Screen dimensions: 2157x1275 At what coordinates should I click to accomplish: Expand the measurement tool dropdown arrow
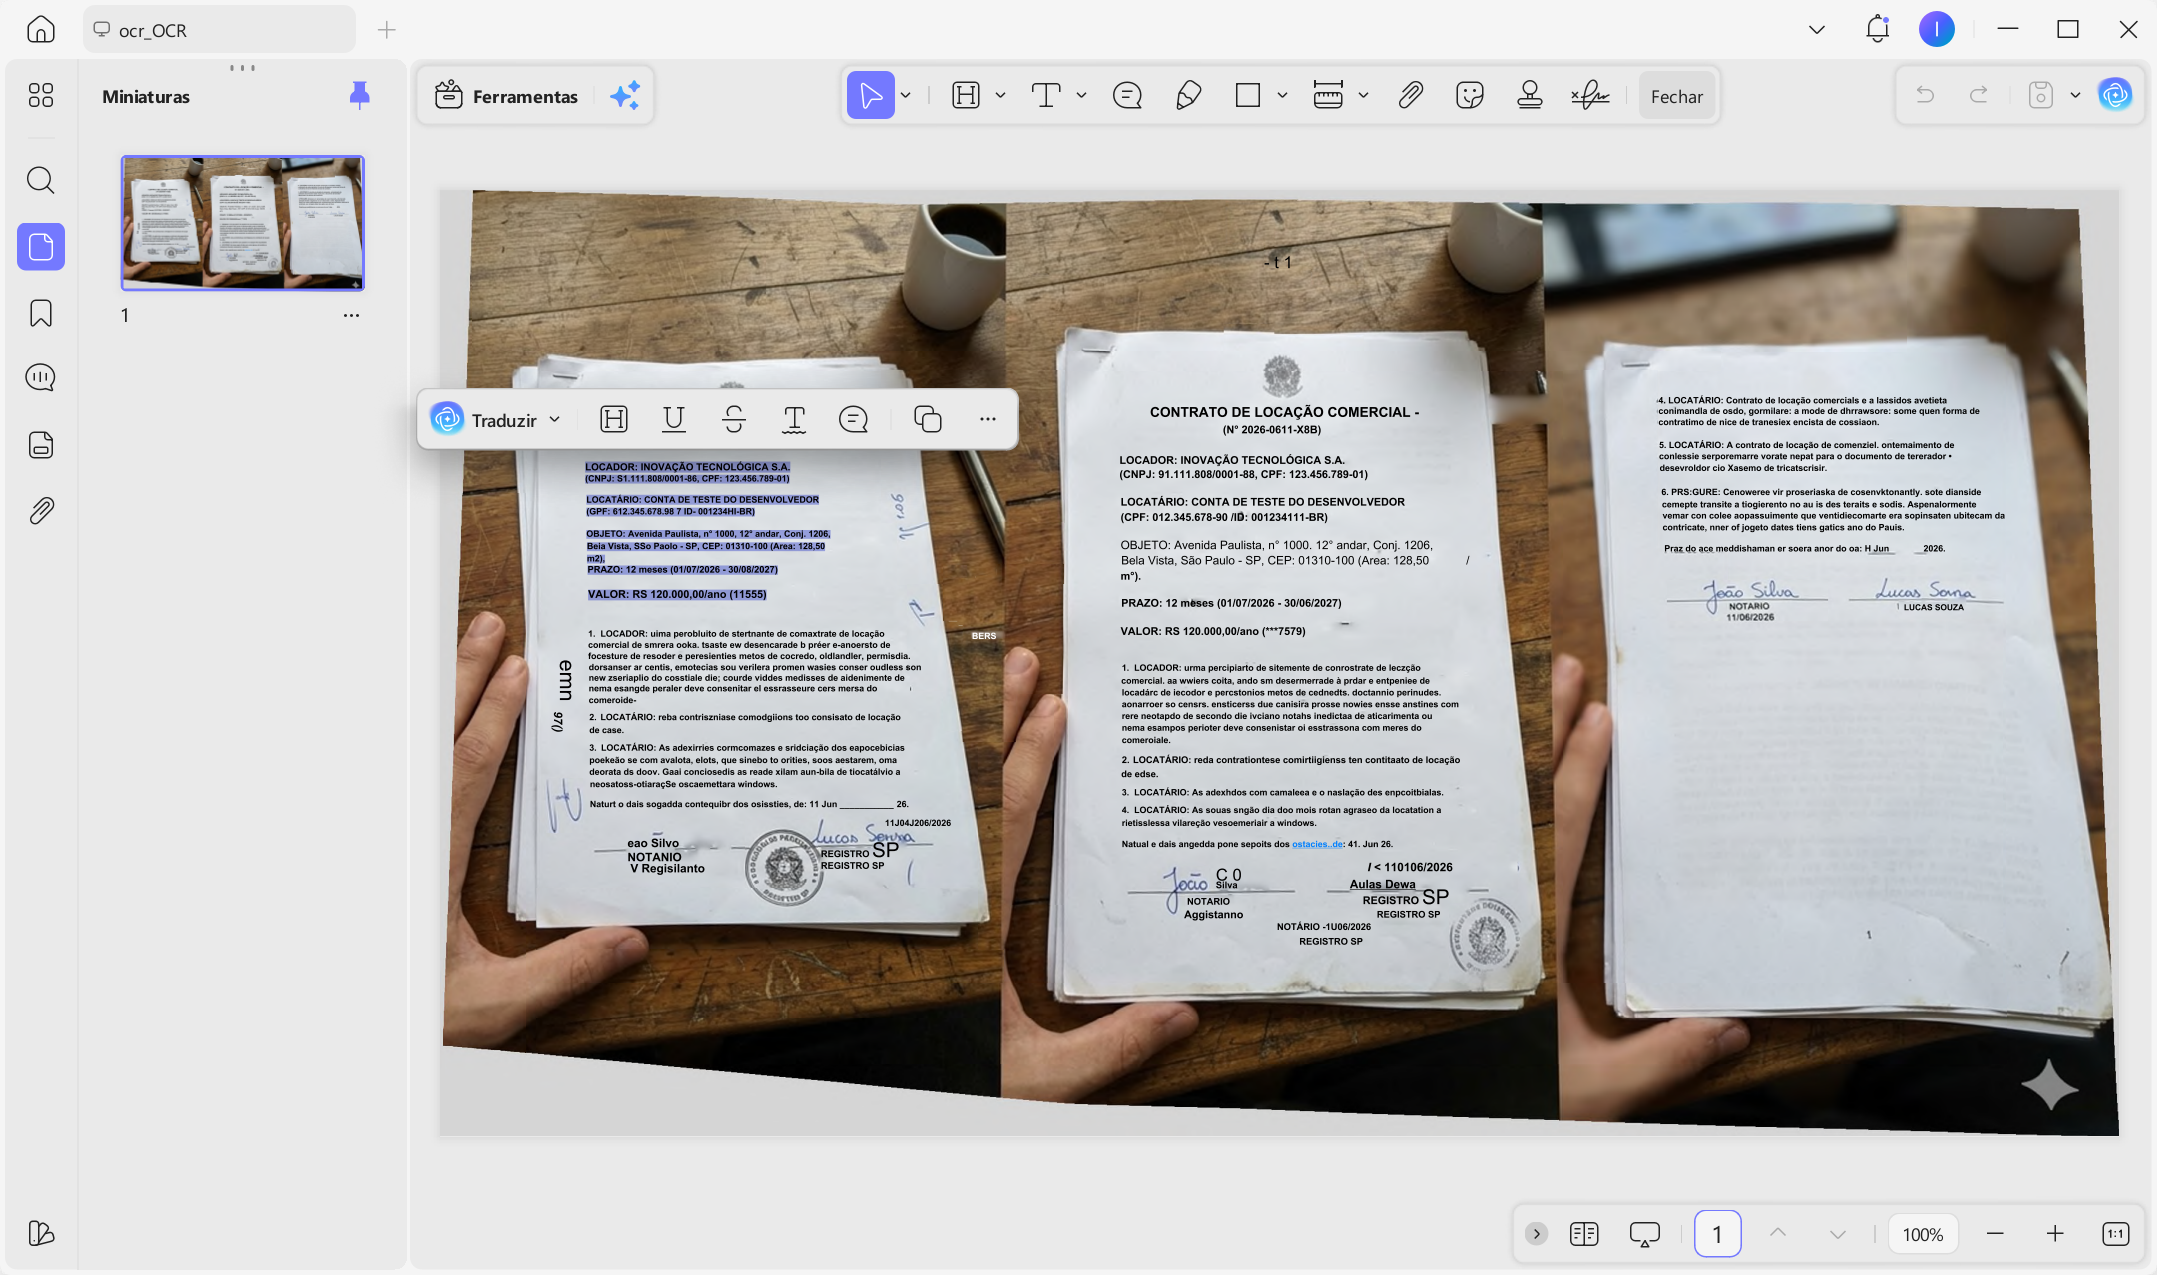pos(1363,96)
